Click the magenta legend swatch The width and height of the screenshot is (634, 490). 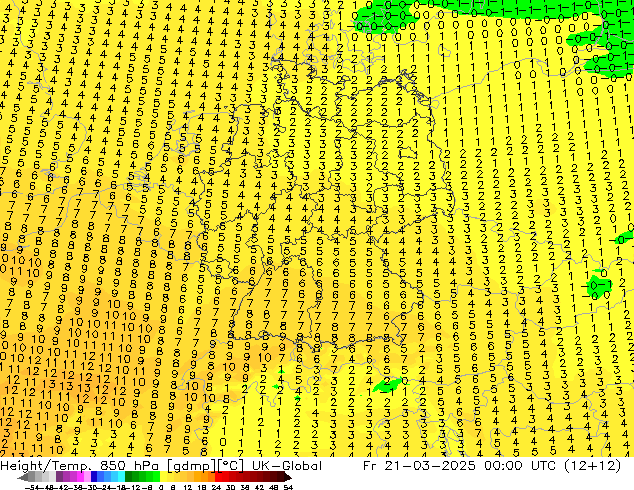pyautogui.click(x=80, y=477)
